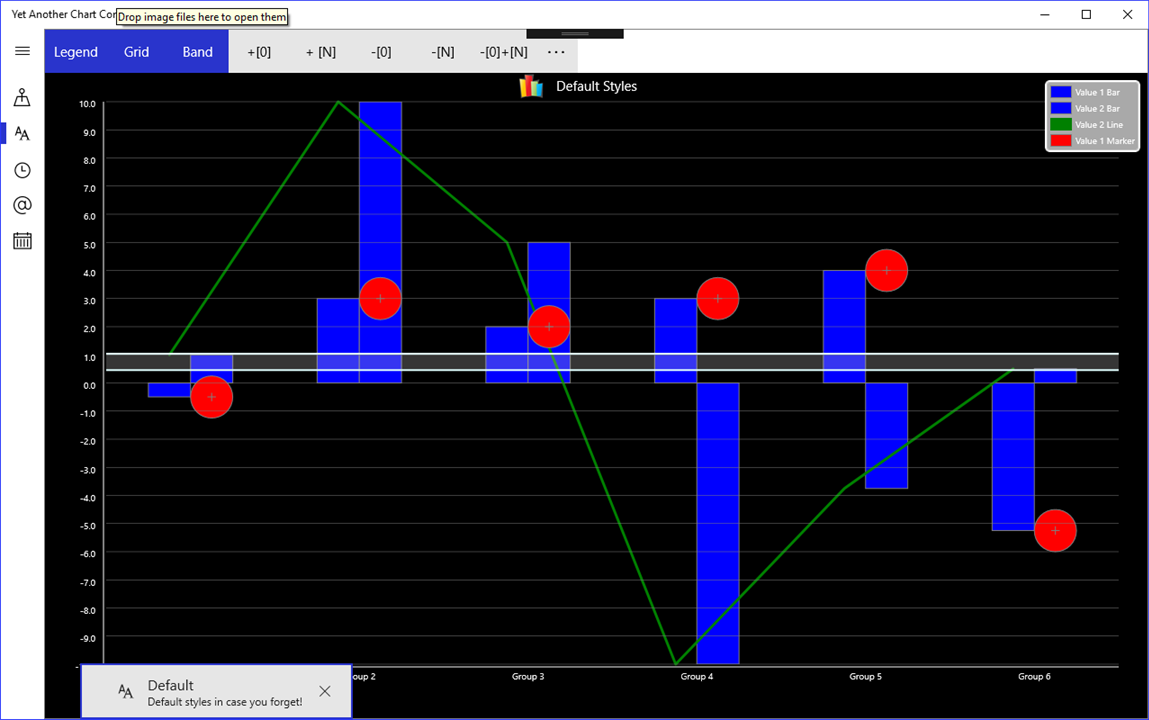Click the -5.0 value axis label
1149x720 pixels.
(x=87, y=526)
